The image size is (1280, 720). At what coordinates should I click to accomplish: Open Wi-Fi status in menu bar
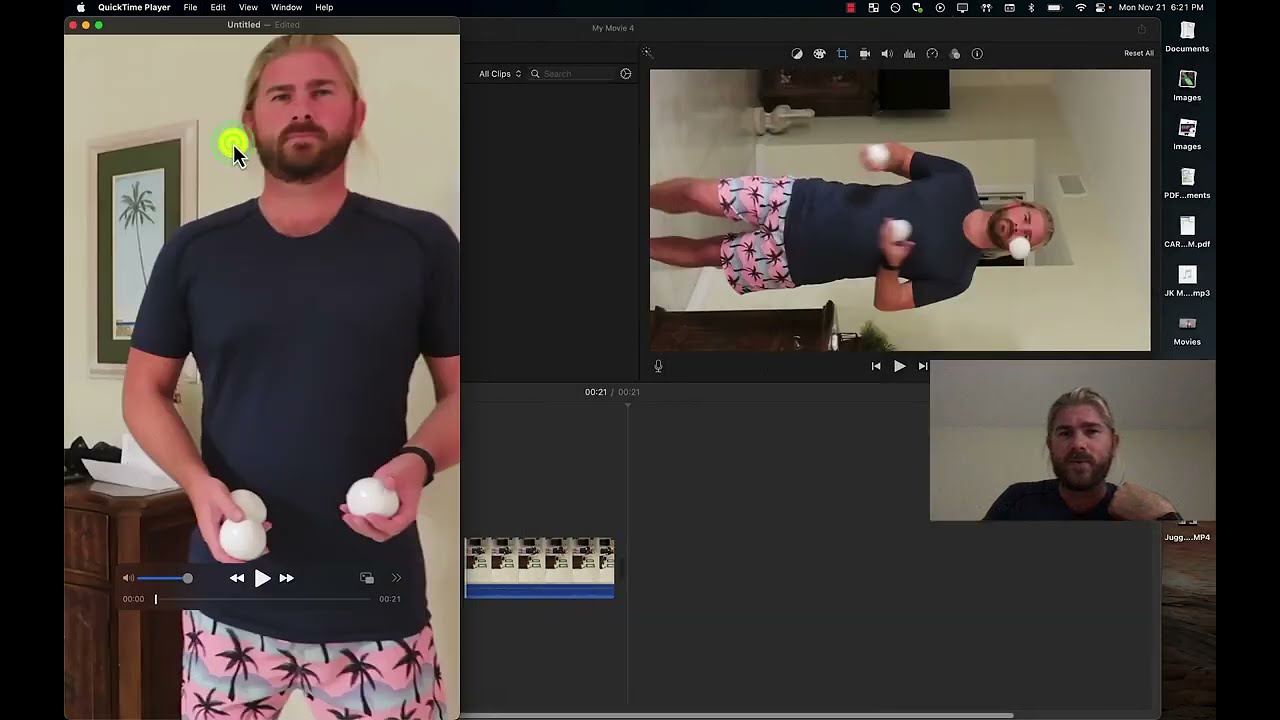1081,7
